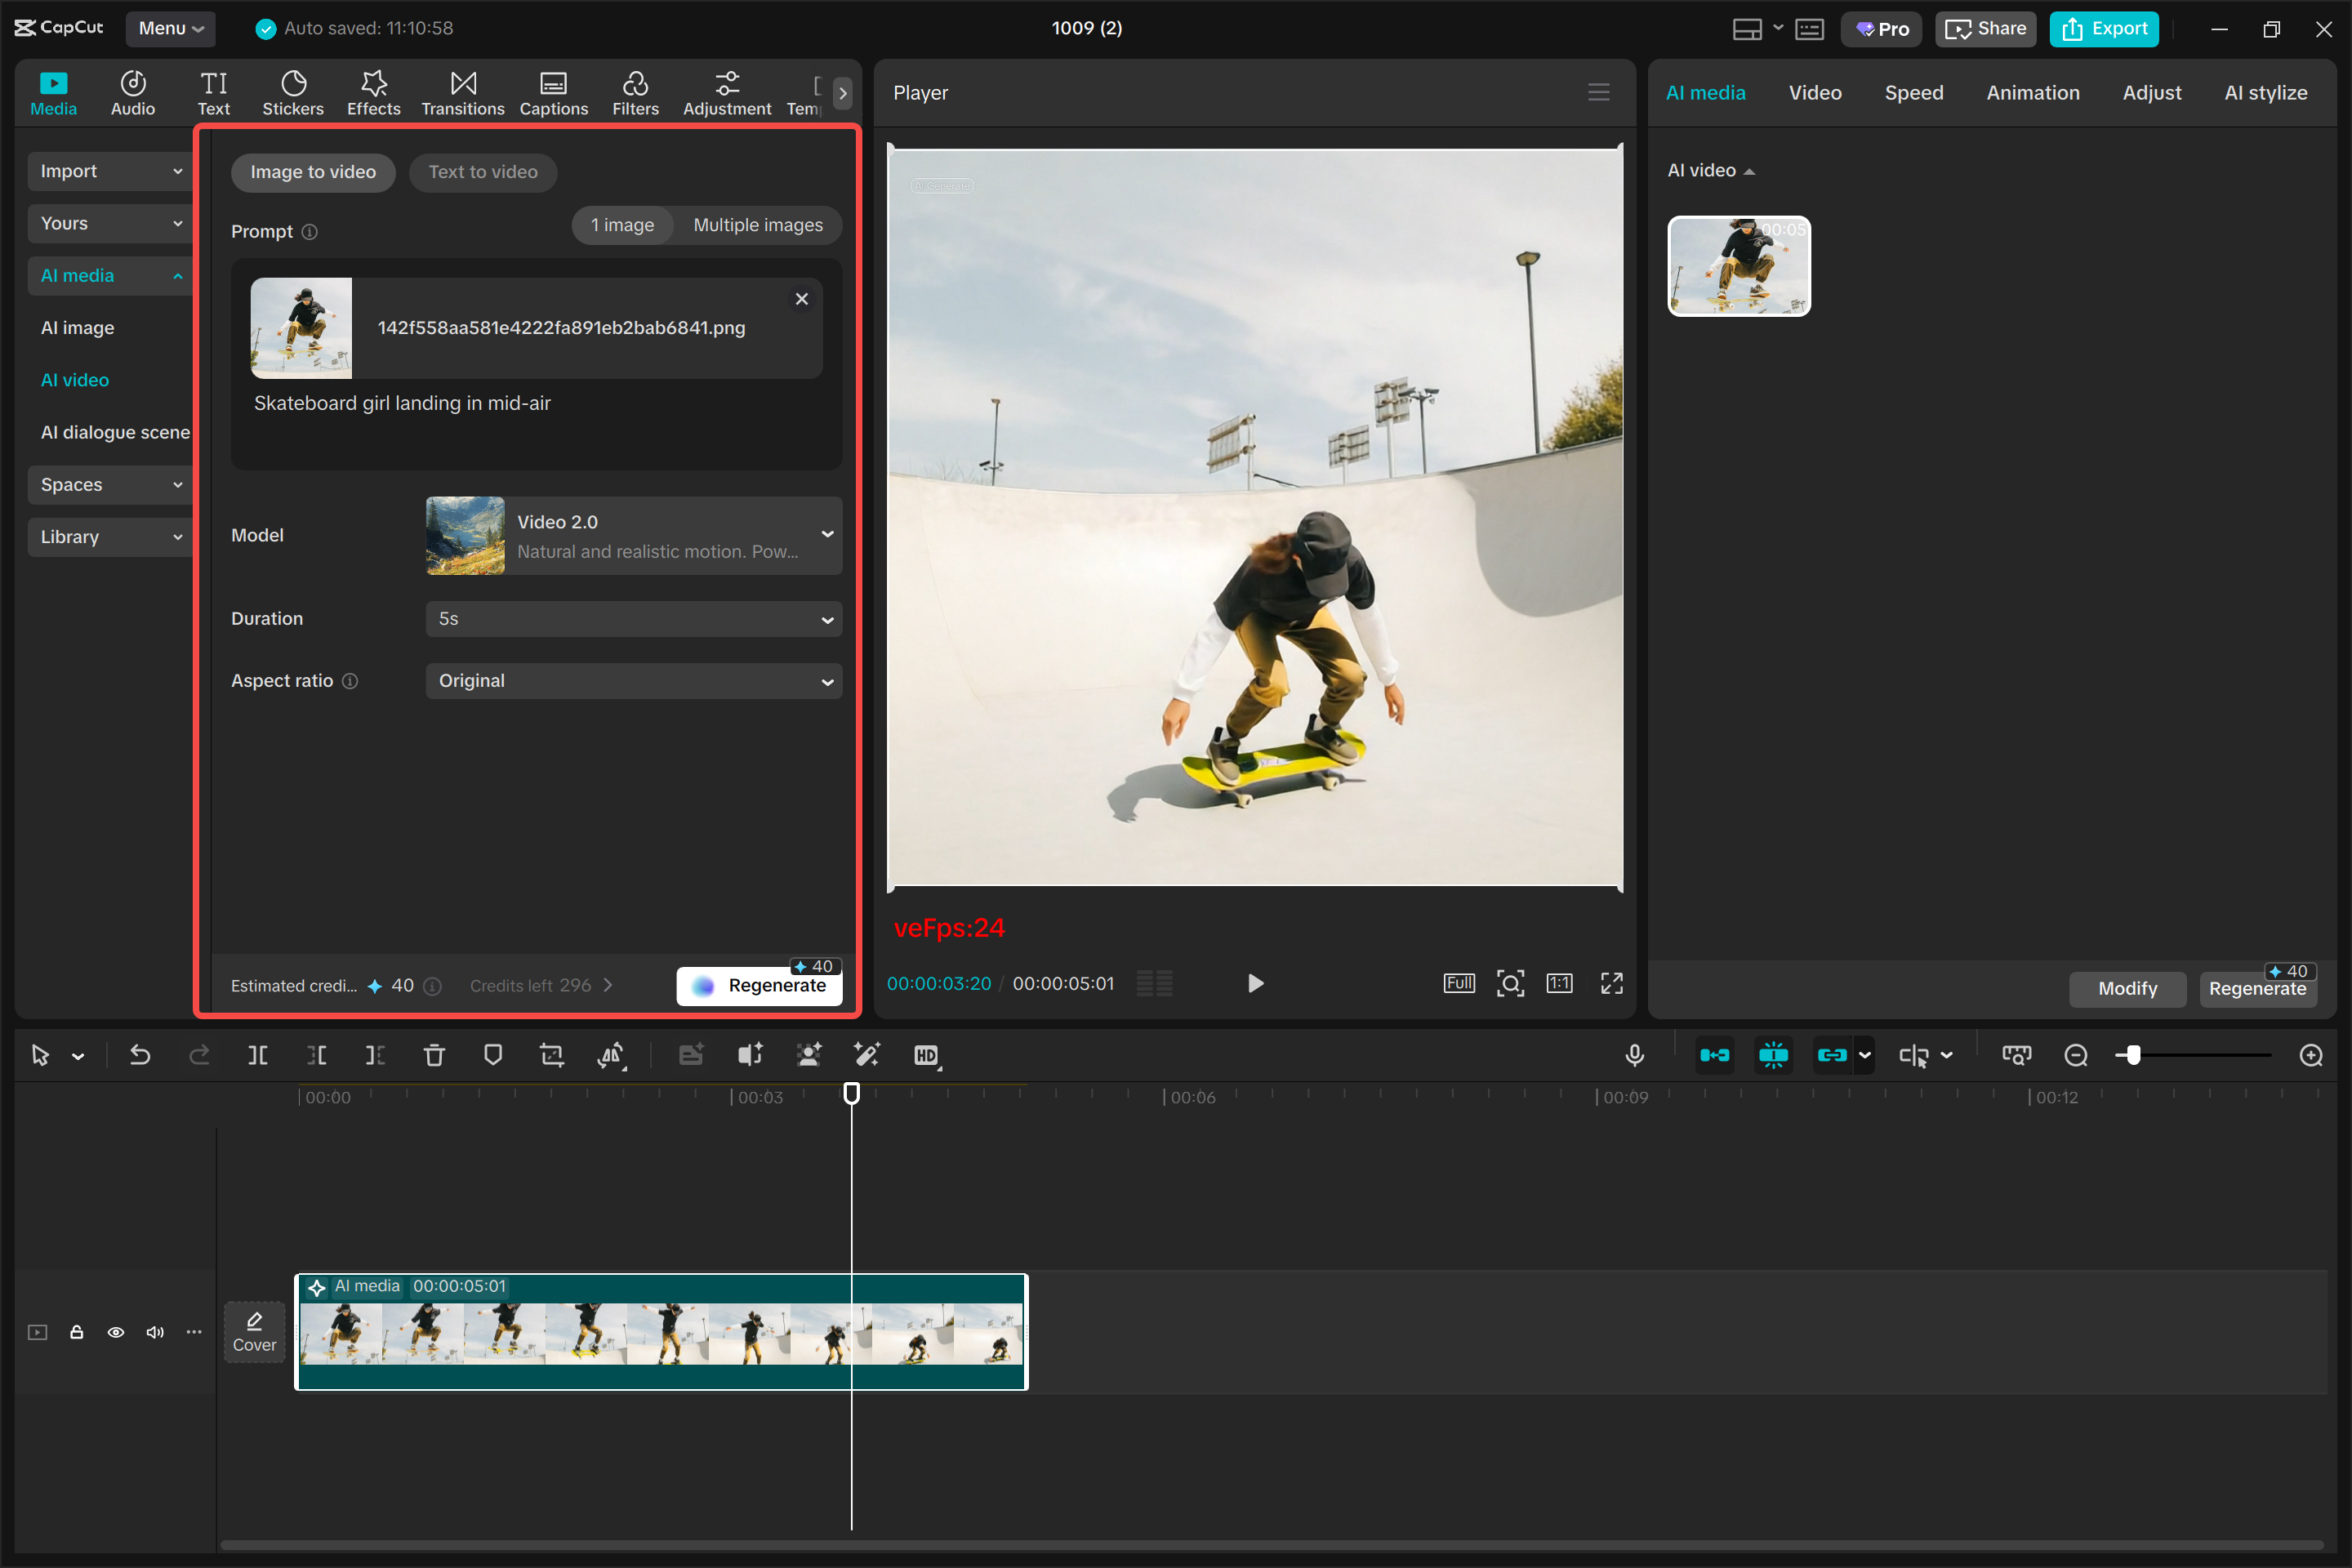
Task: Click the Crop icon above the timeline
Action: (551, 1055)
